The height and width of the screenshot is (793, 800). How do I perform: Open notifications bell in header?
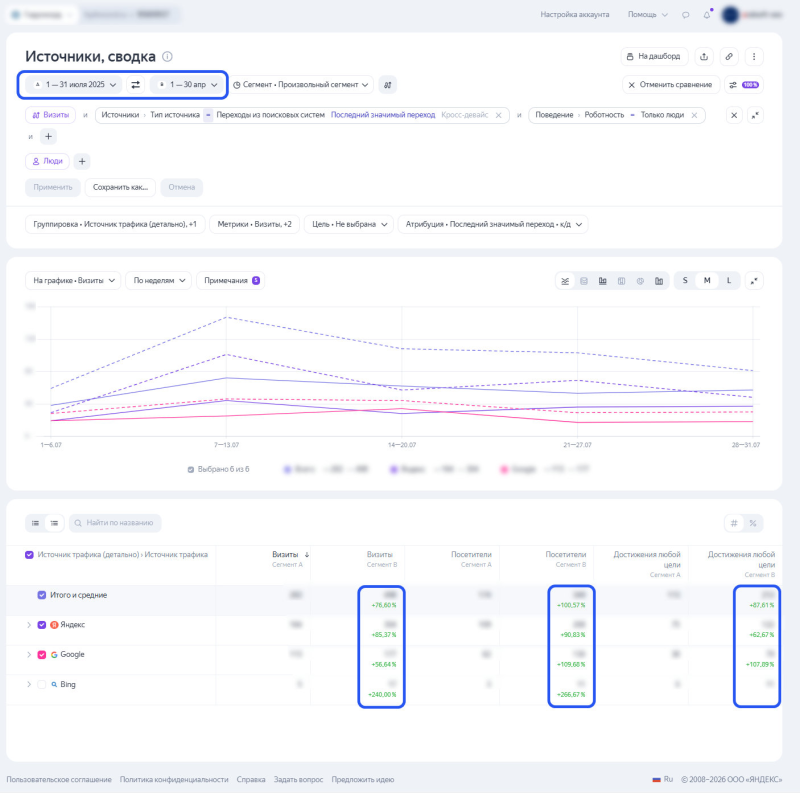click(707, 15)
